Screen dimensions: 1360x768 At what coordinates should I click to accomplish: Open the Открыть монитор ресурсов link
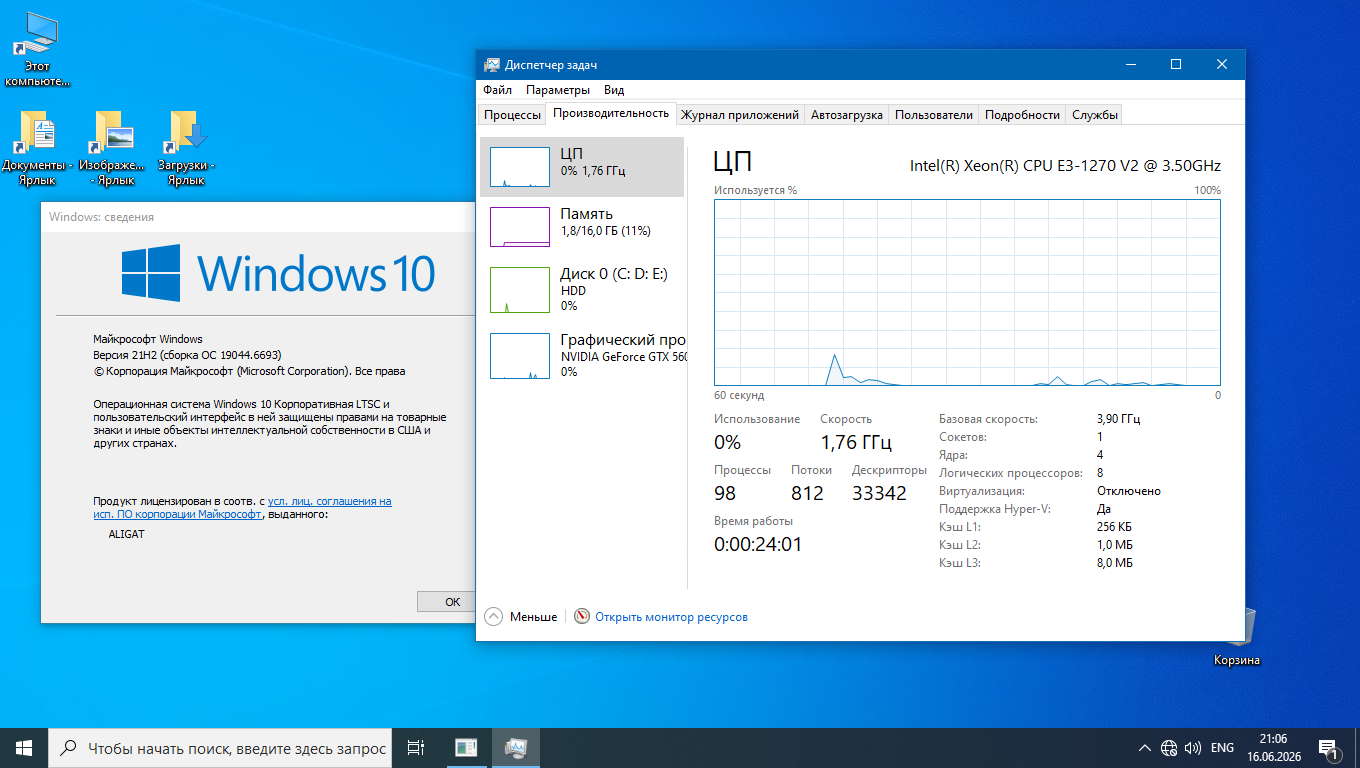[671, 617]
